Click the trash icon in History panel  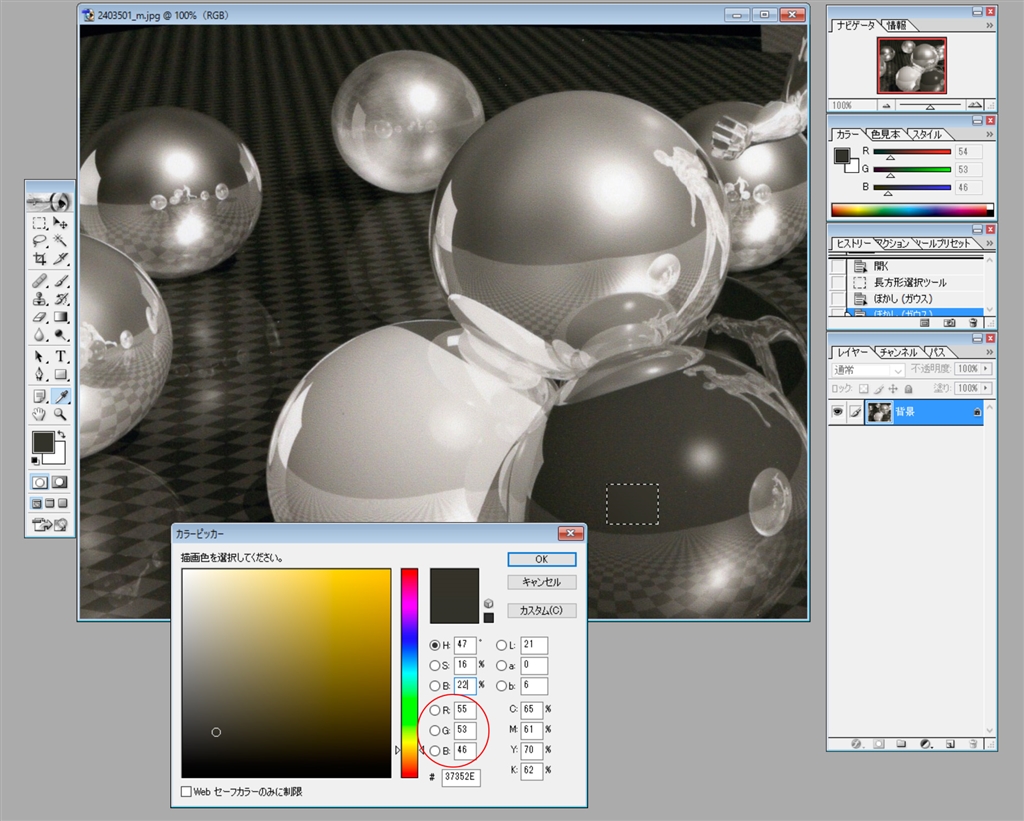click(971, 323)
